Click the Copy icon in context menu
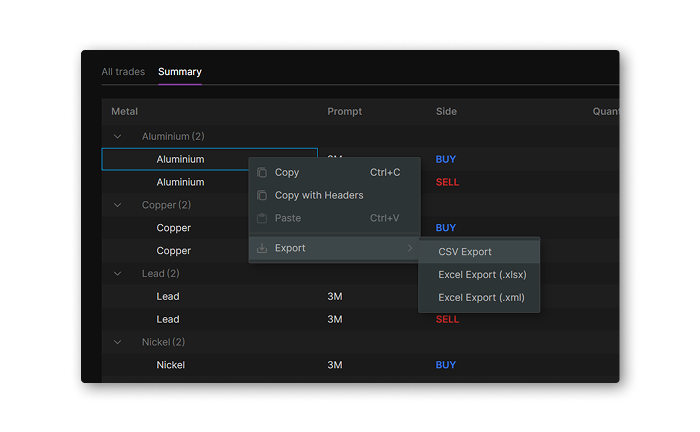Image resolution: width=700 pixels, height=432 pixels. pos(262,172)
